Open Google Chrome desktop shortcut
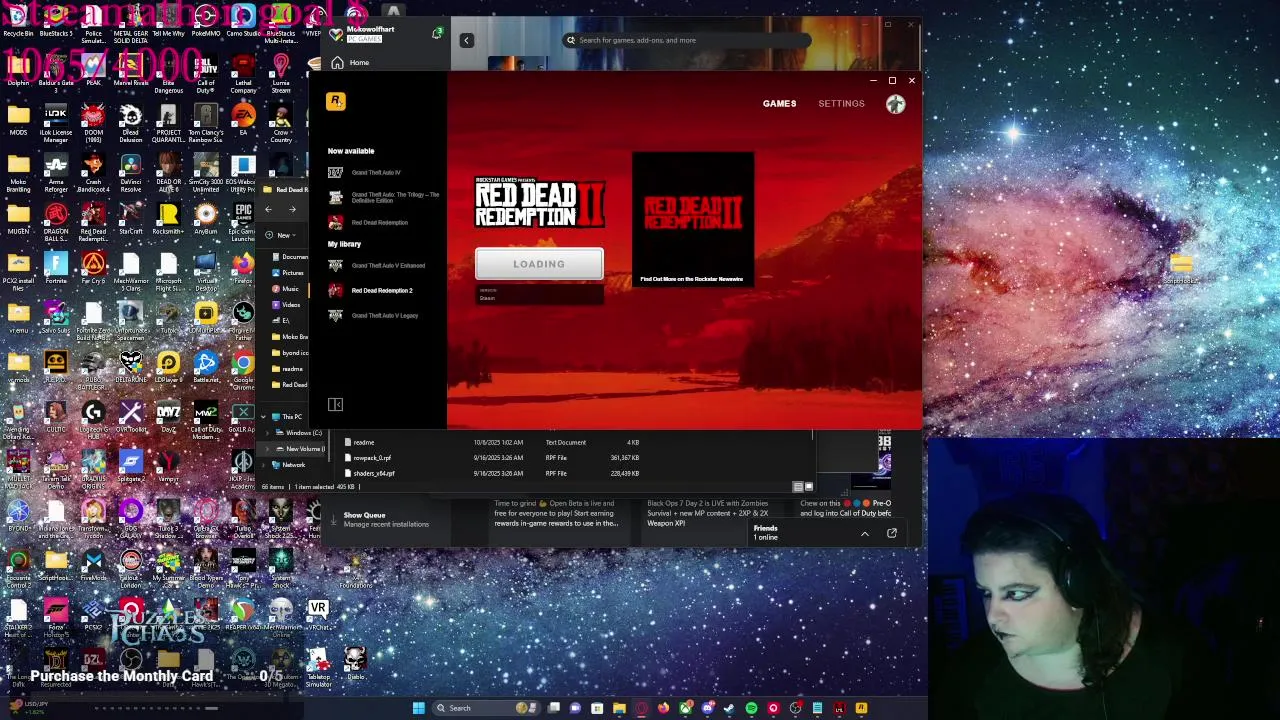This screenshot has height=720, width=1280. tap(243, 368)
